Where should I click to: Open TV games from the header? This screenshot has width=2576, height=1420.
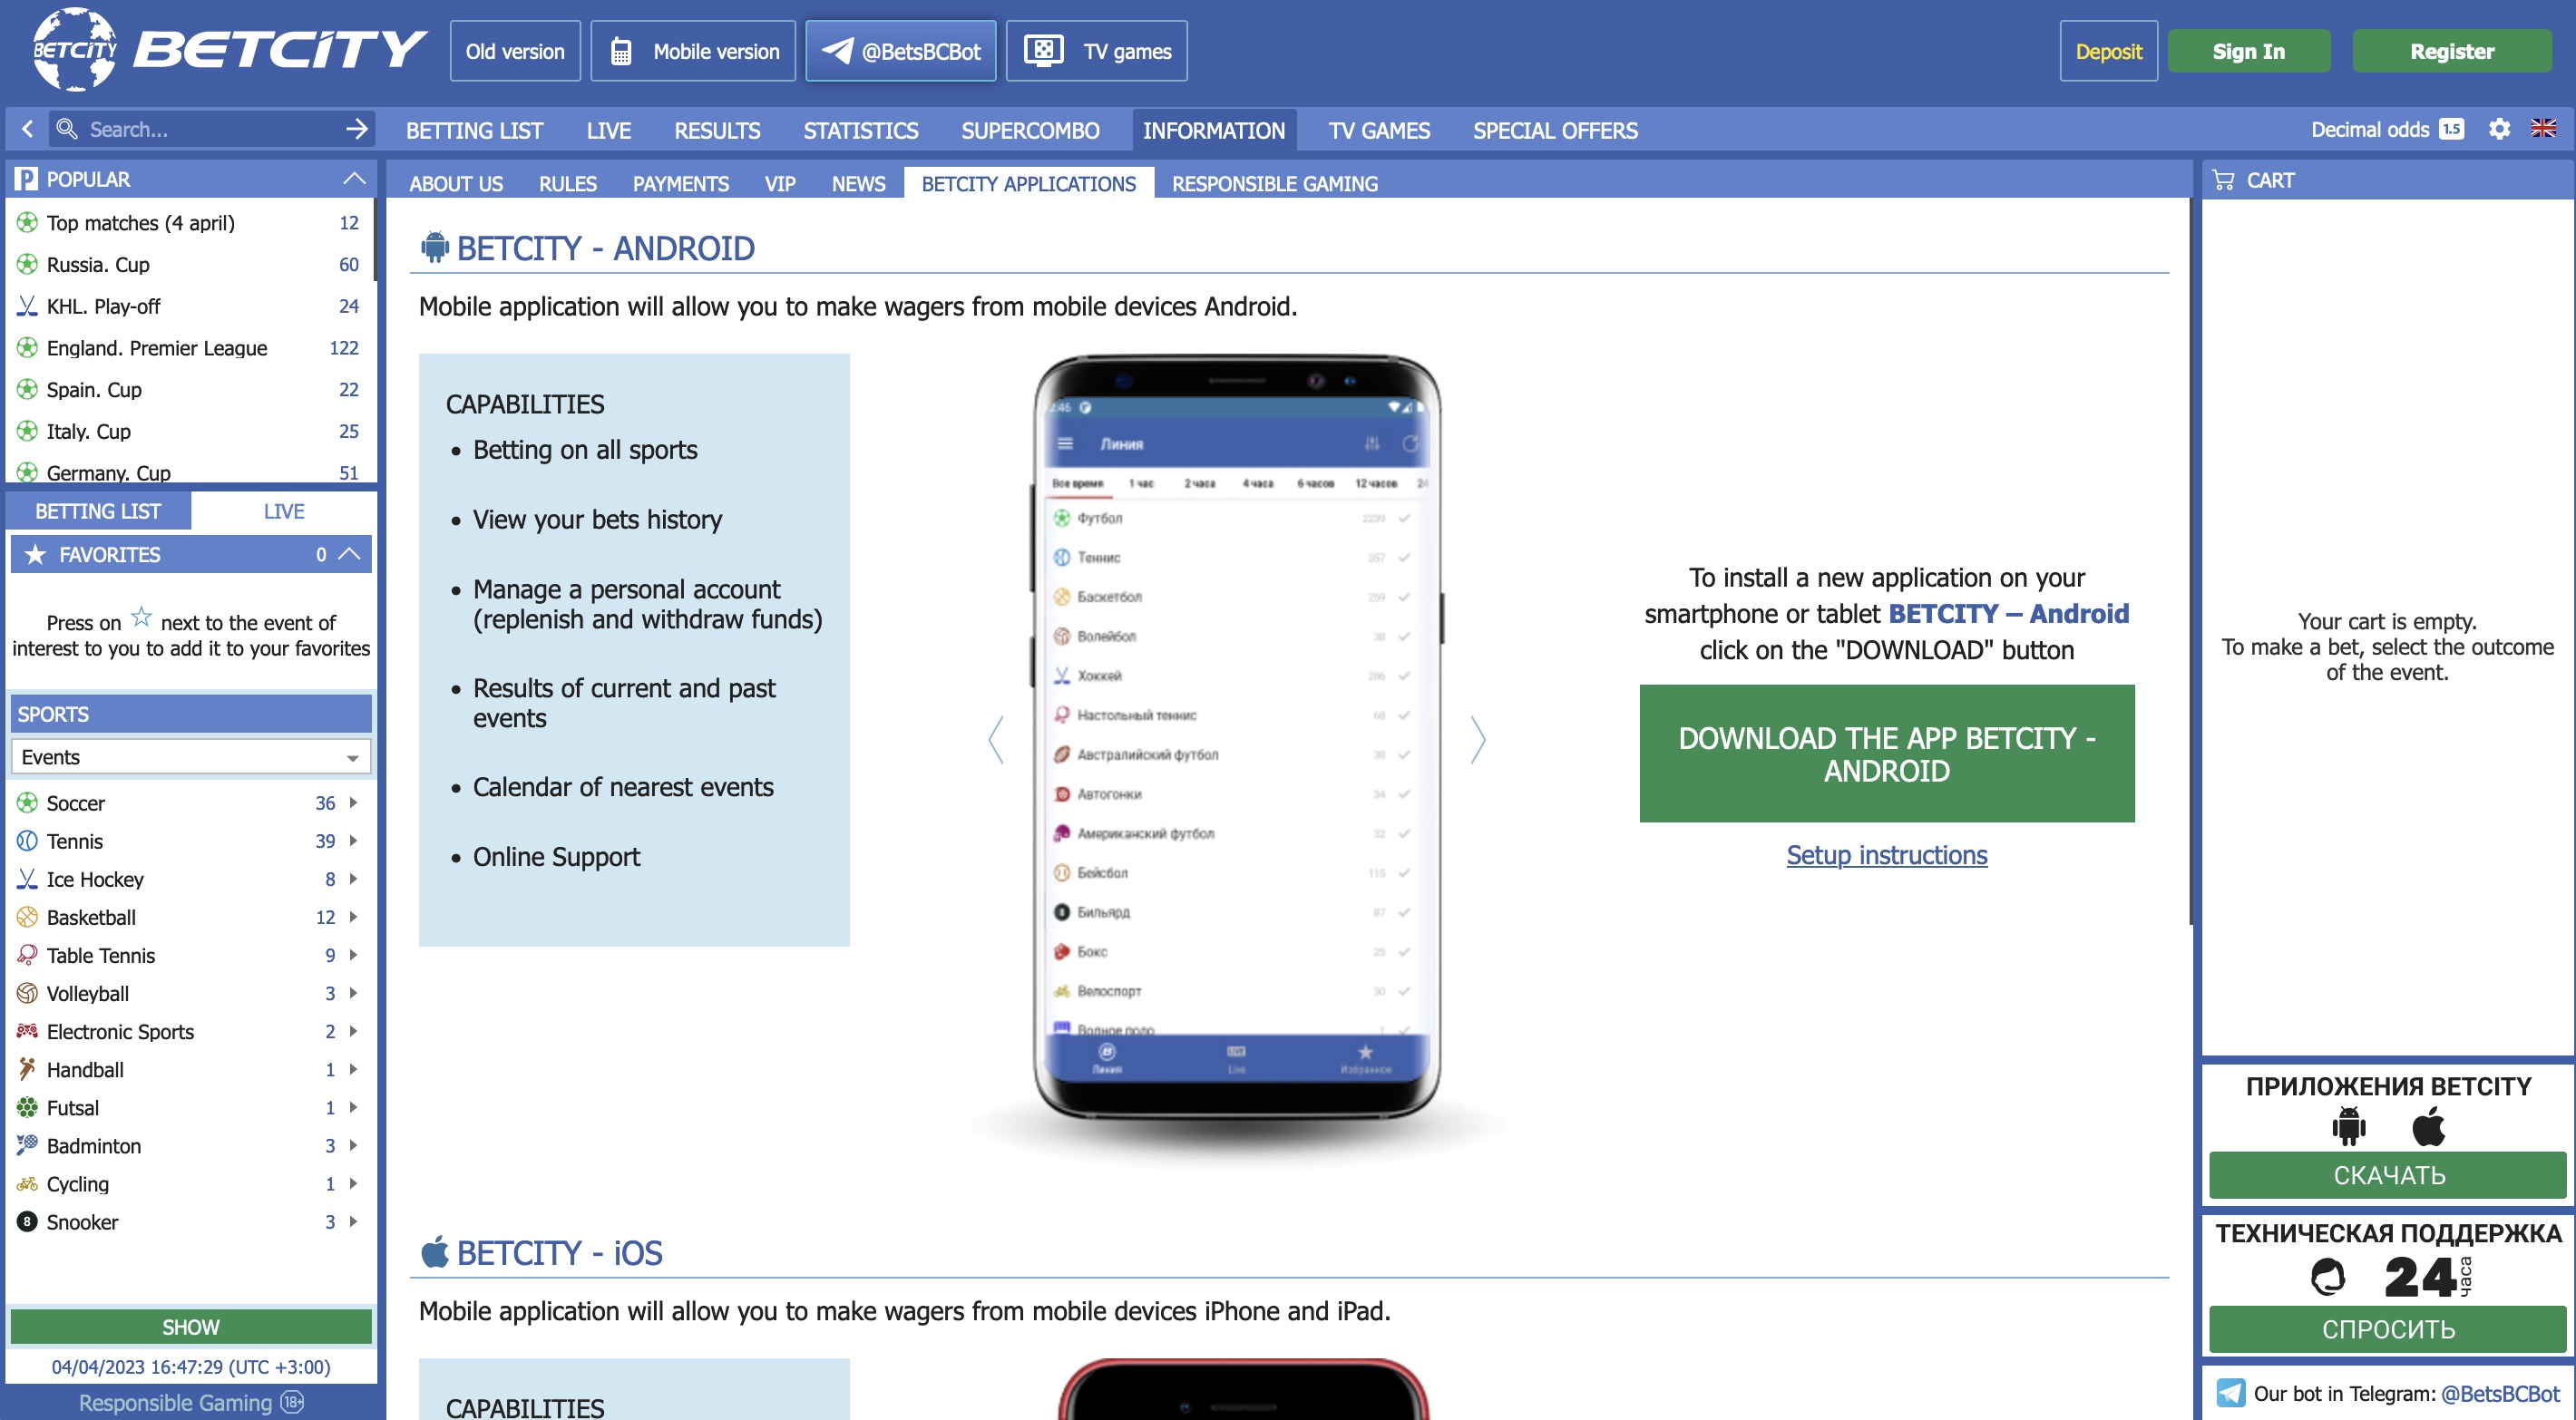click(x=1097, y=51)
